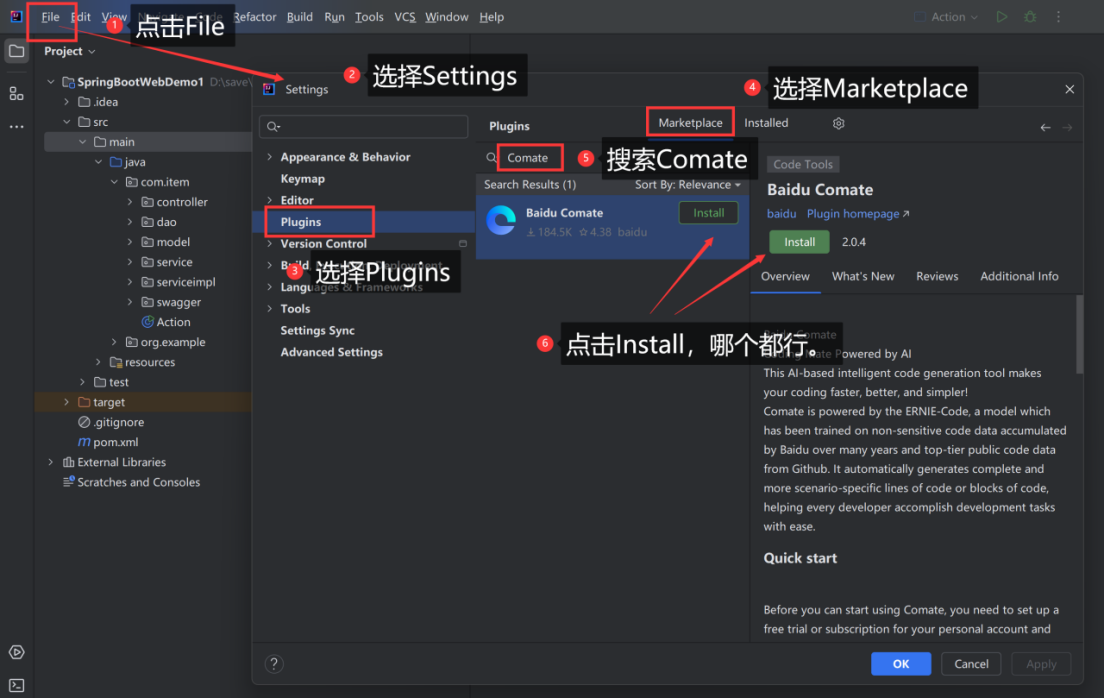This screenshot has height=698, width=1104.
Task: Expand Appearance & Behavior settings
Action: point(270,157)
